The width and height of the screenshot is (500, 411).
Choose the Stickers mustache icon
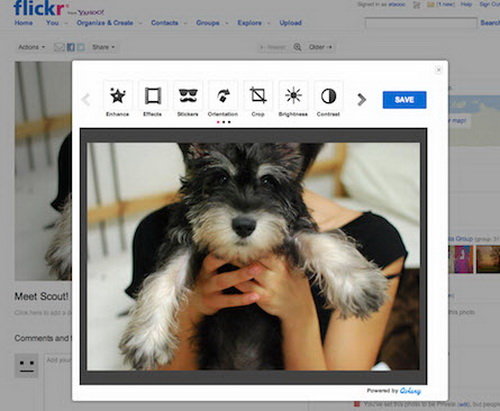[188, 96]
